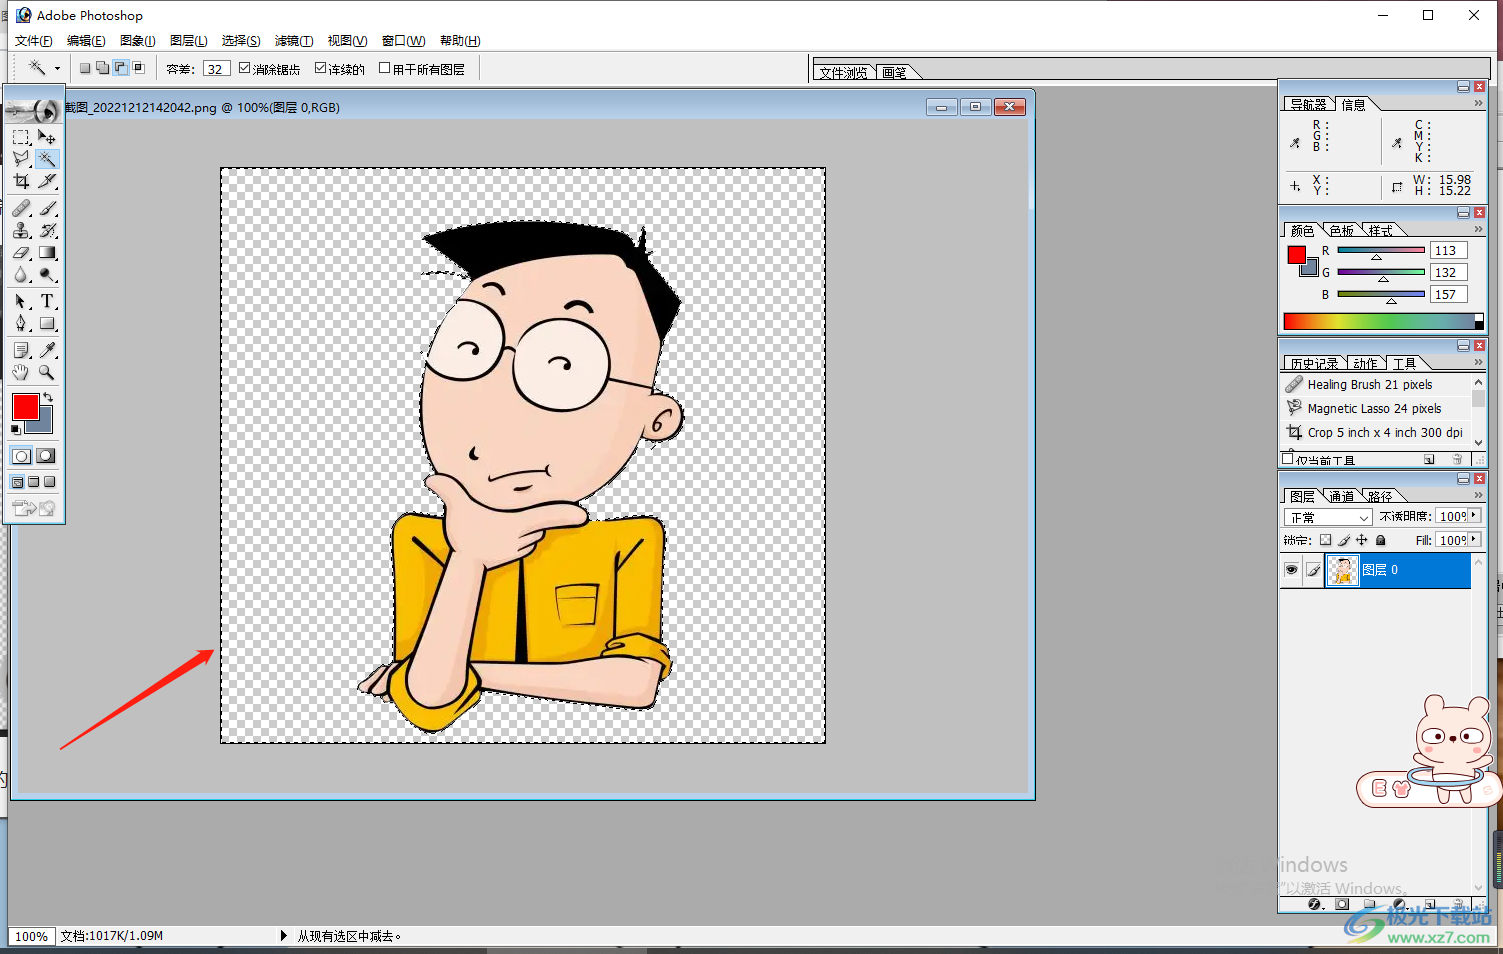The width and height of the screenshot is (1503, 954).
Task: Open the Info panel flyout menu
Action: [x=1478, y=103]
